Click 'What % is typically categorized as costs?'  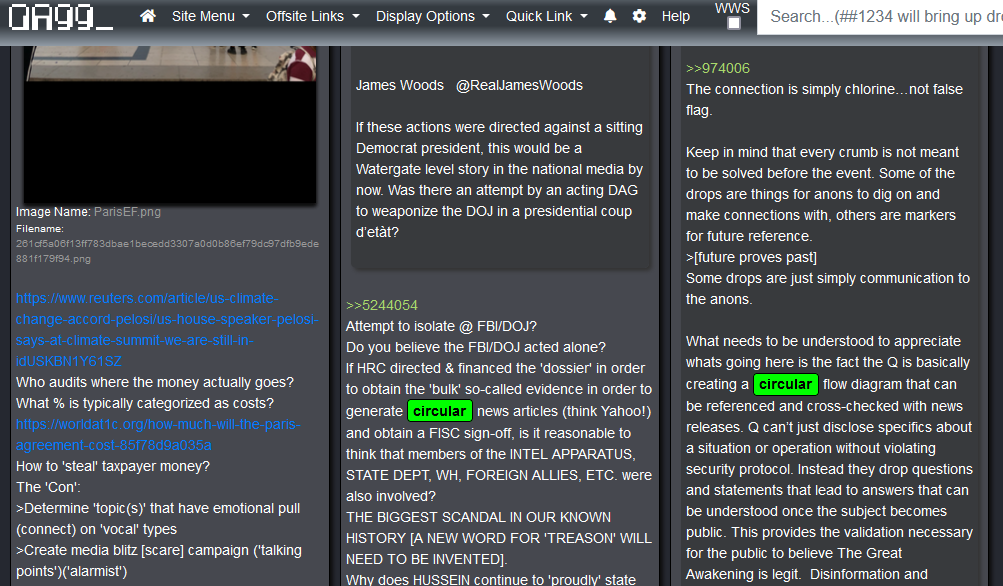[x=145, y=403]
